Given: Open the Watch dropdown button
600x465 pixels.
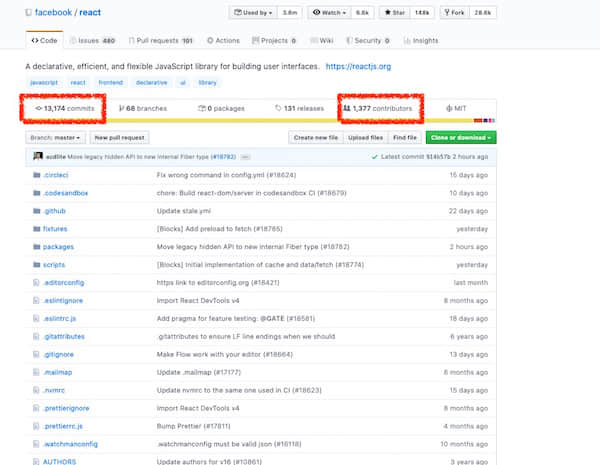Looking at the screenshot, I should tap(328, 13).
